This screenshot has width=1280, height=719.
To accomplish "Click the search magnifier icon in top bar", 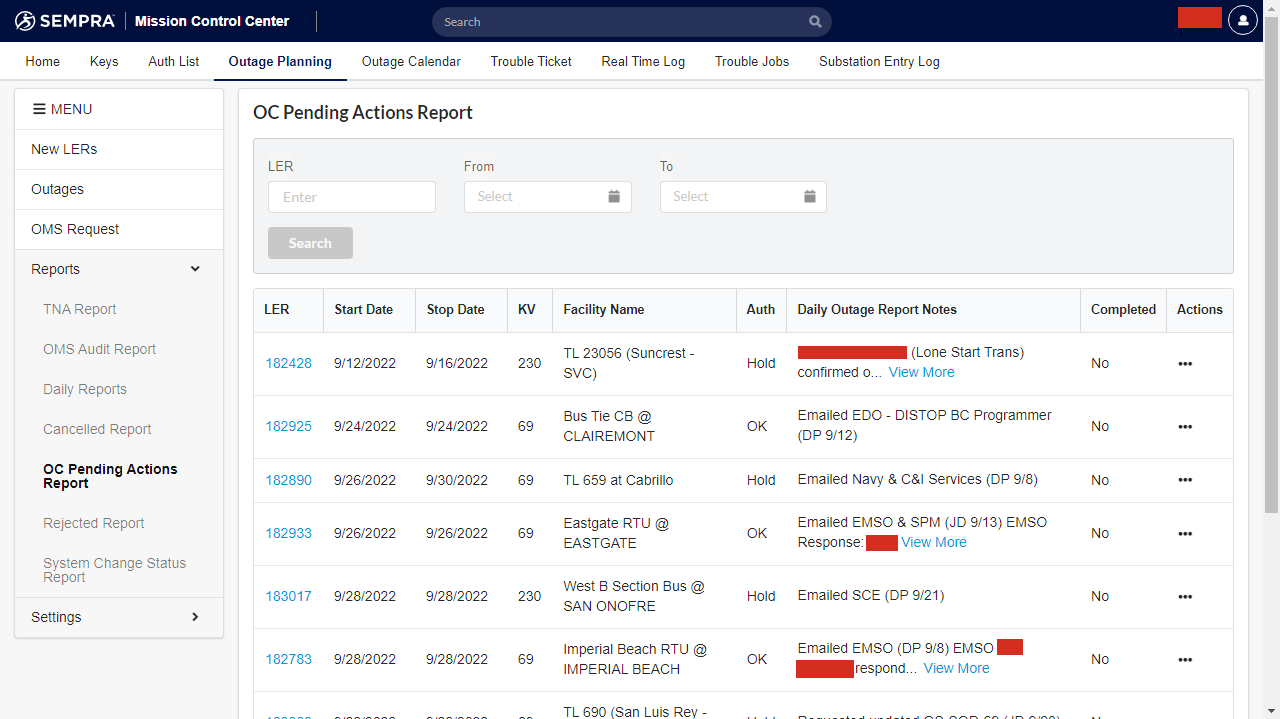I will coord(815,22).
